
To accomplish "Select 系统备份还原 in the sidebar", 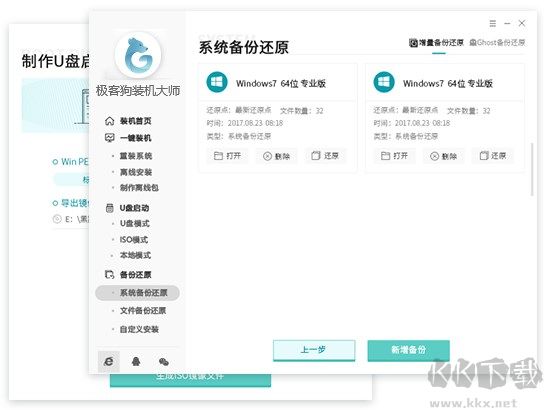I will [137, 293].
